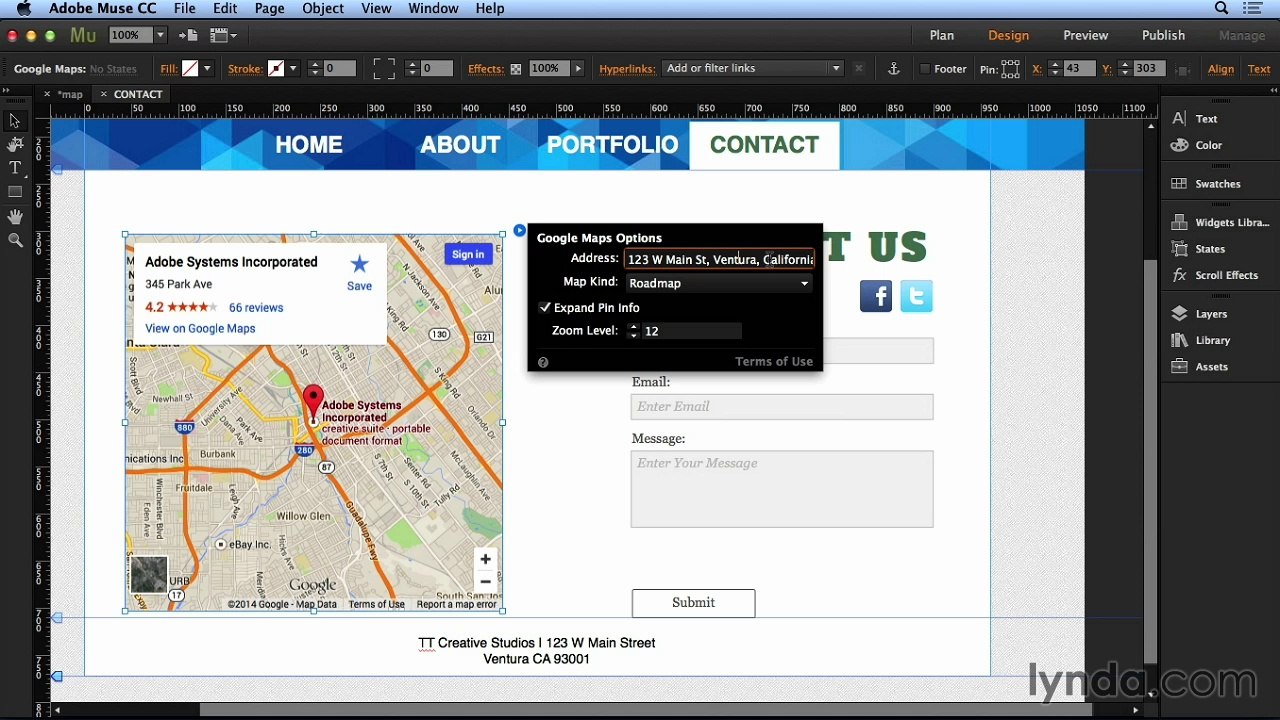Click the map zoom in plus button
The width and height of the screenshot is (1280, 720).
pos(485,560)
